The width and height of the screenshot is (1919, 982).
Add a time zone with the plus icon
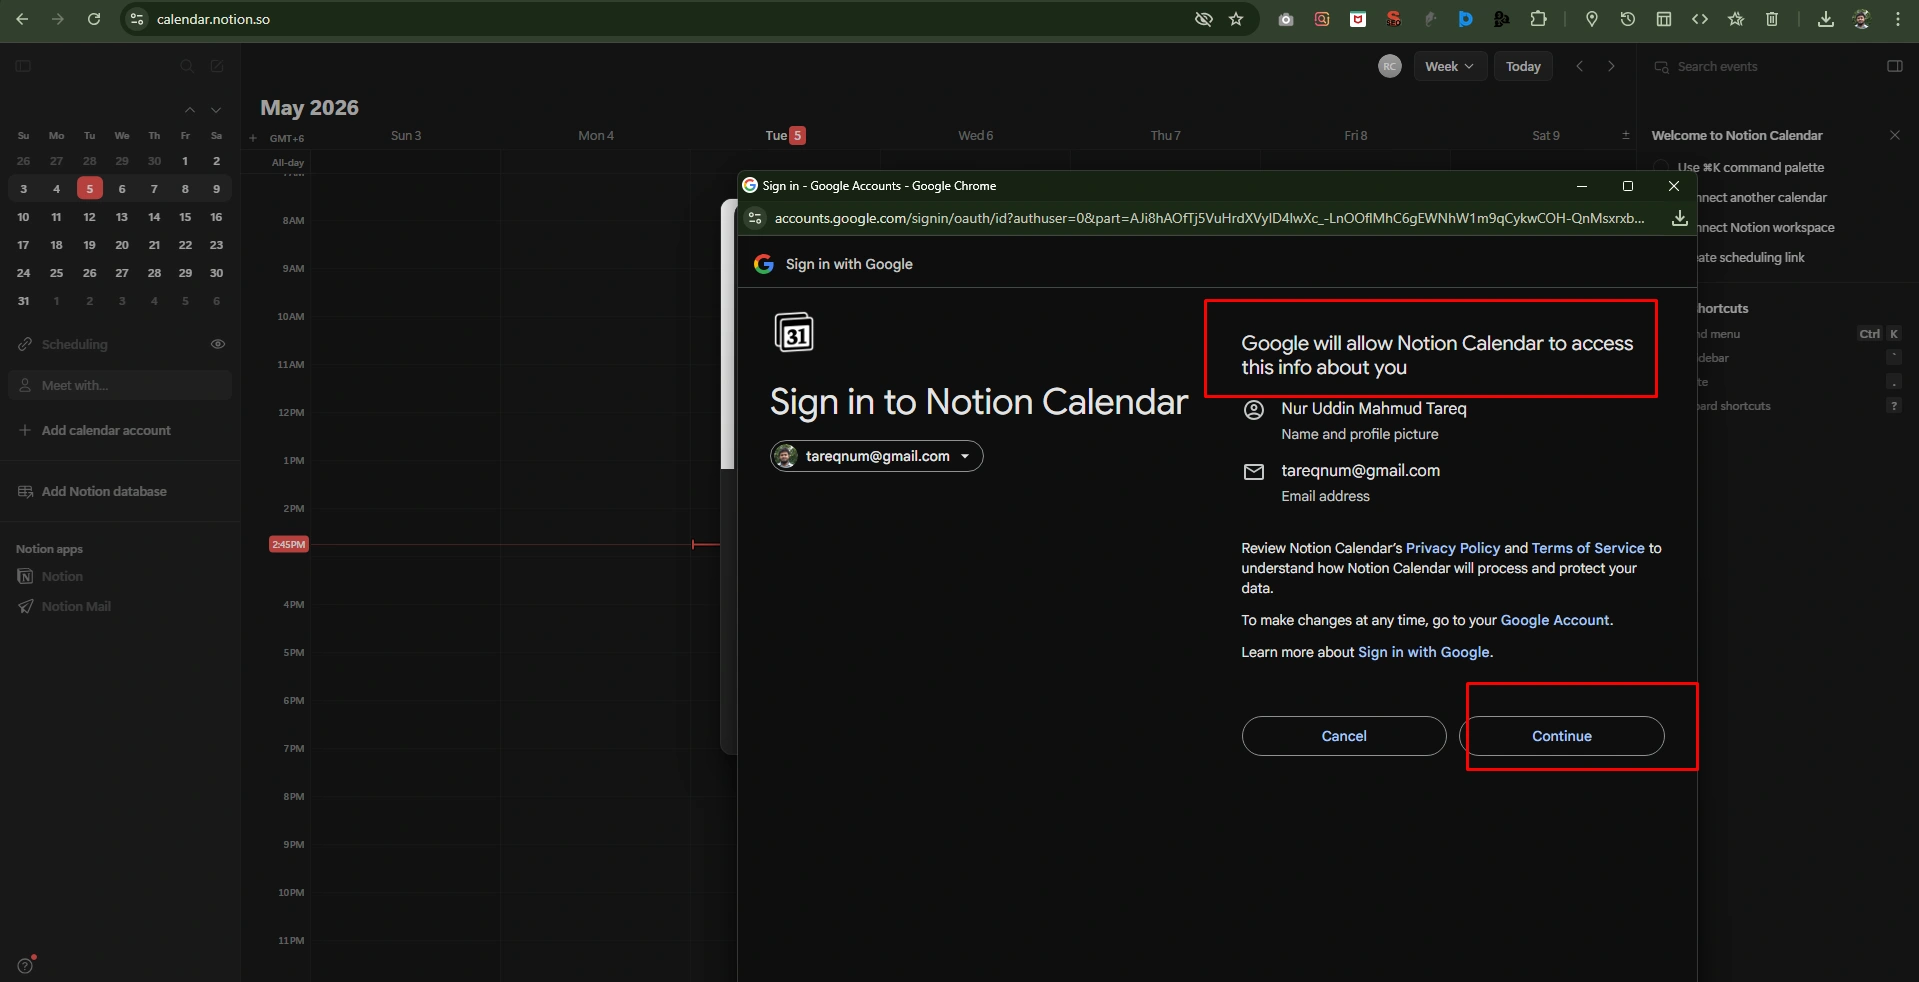coord(253,138)
